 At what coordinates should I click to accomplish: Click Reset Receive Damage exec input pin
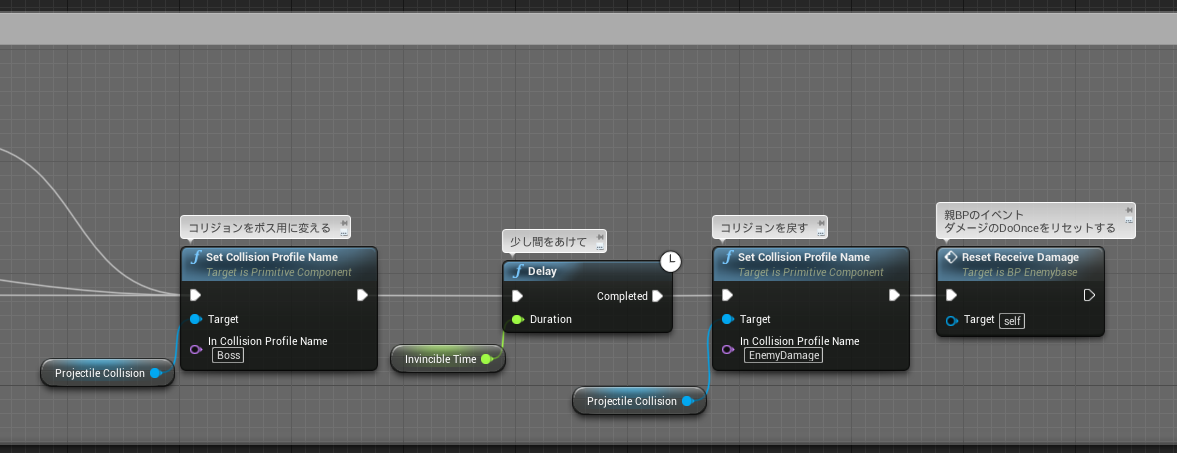[951, 295]
